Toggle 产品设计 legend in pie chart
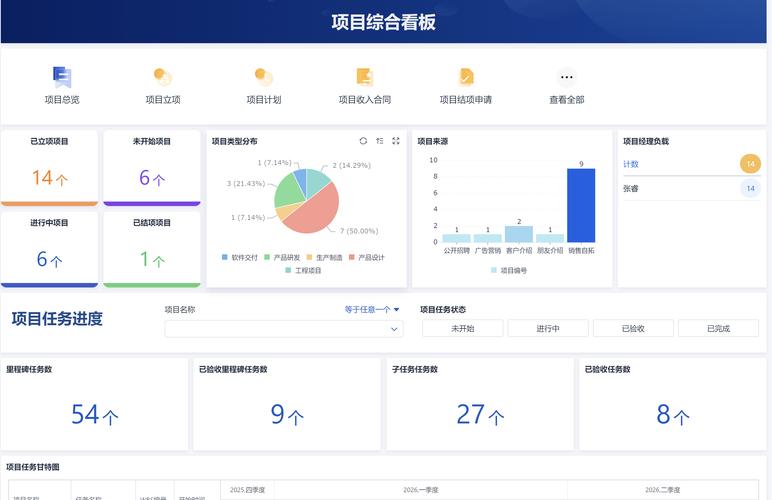The height and width of the screenshot is (500, 772). (x=366, y=257)
